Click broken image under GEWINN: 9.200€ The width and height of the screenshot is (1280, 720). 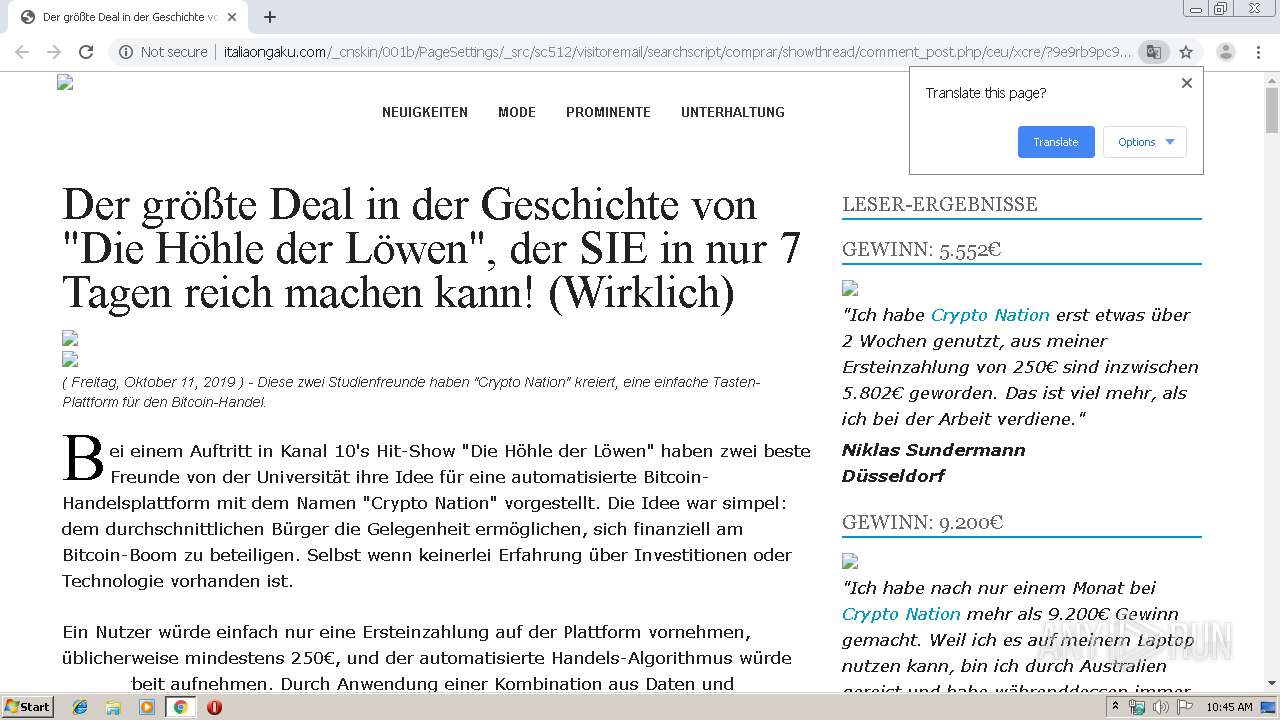[x=850, y=561]
